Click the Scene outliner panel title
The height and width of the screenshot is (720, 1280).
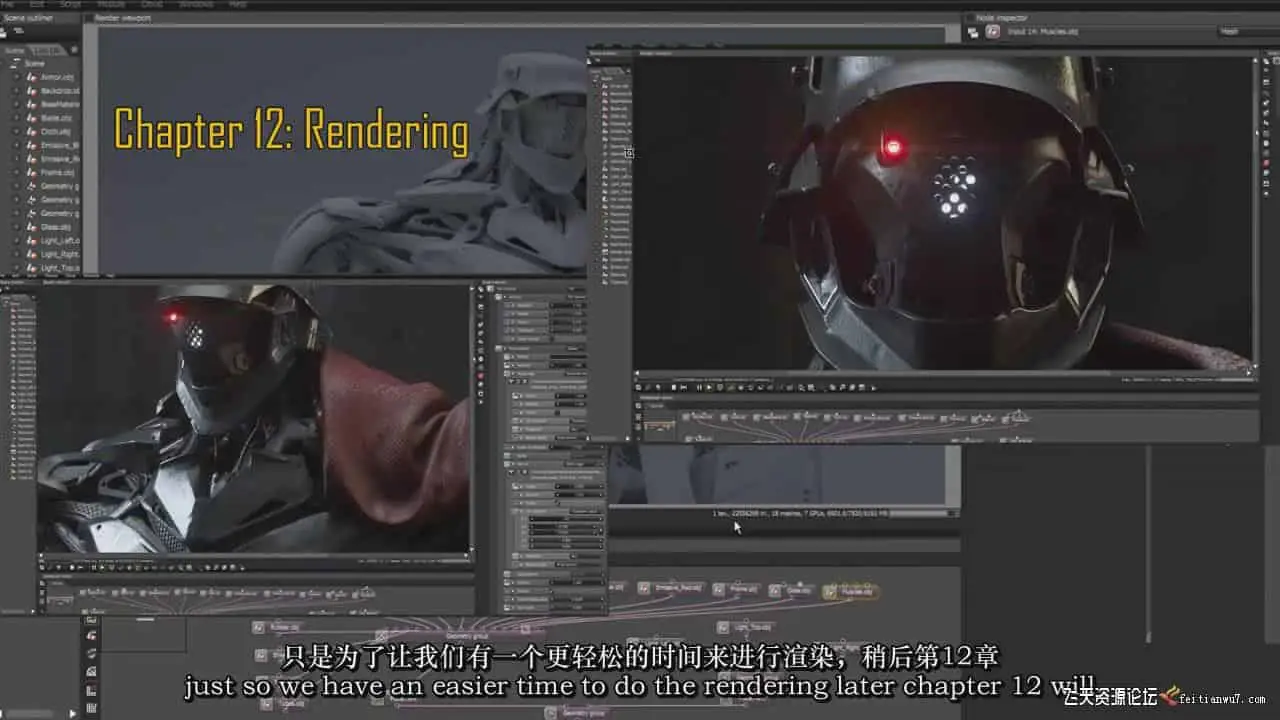point(28,18)
